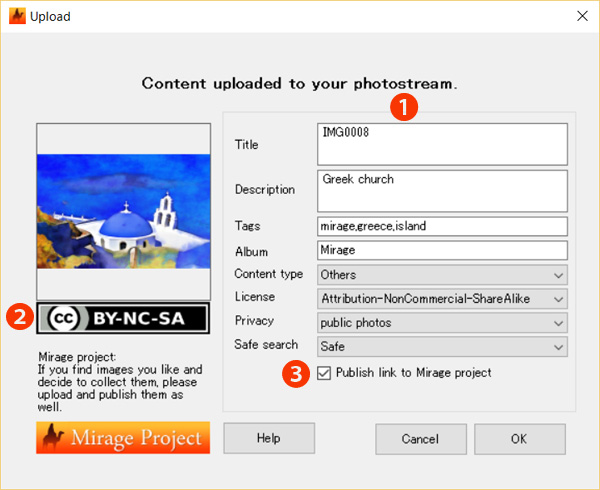This screenshot has height=490, width=600.
Task: Click the Publish link to Mirage project label
Action: (413, 373)
